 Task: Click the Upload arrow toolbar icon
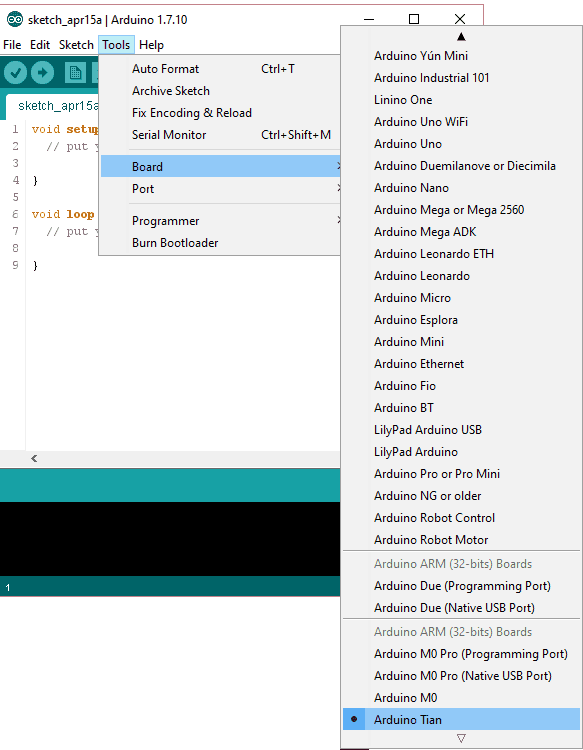(x=43, y=73)
